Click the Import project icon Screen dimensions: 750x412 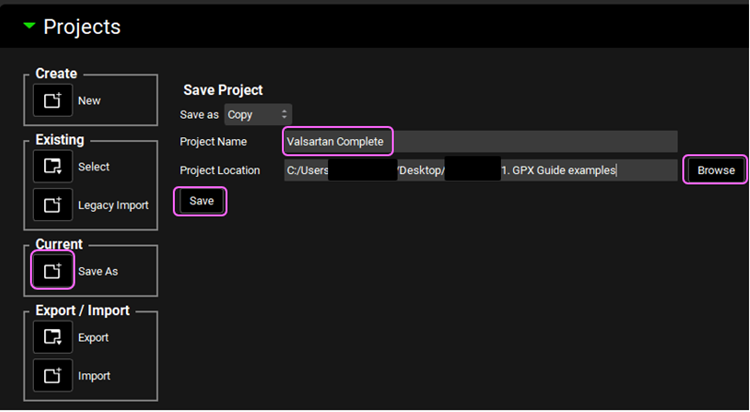click(x=53, y=376)
